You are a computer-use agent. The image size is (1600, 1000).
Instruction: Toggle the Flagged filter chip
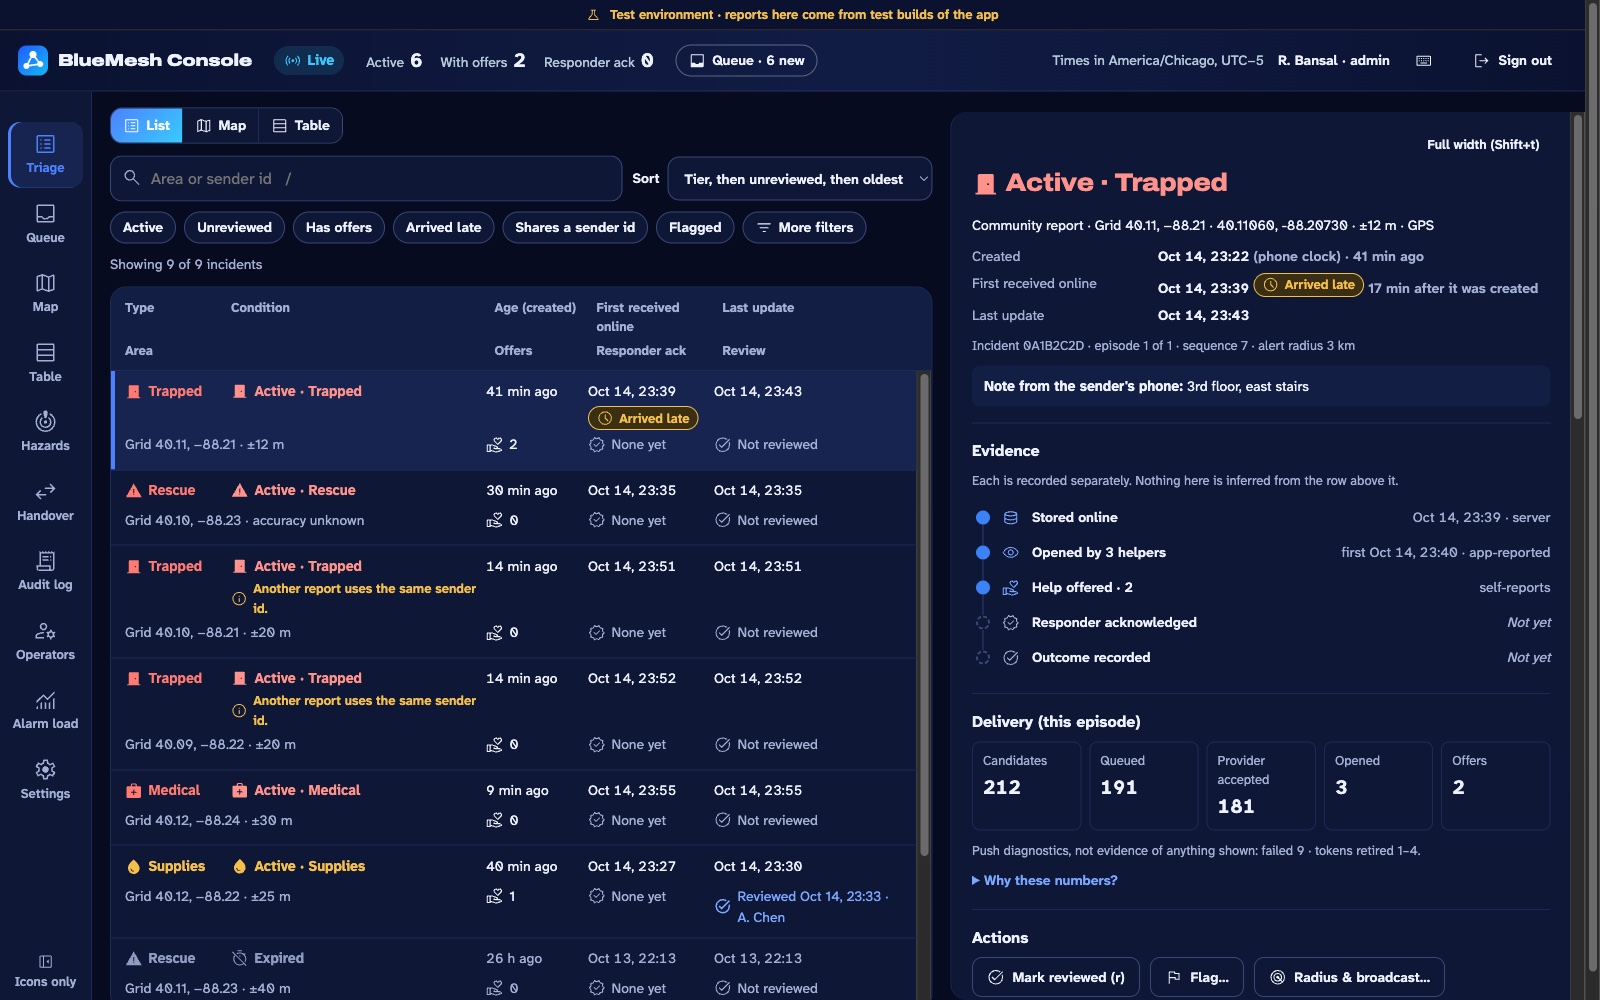point(695,228)
